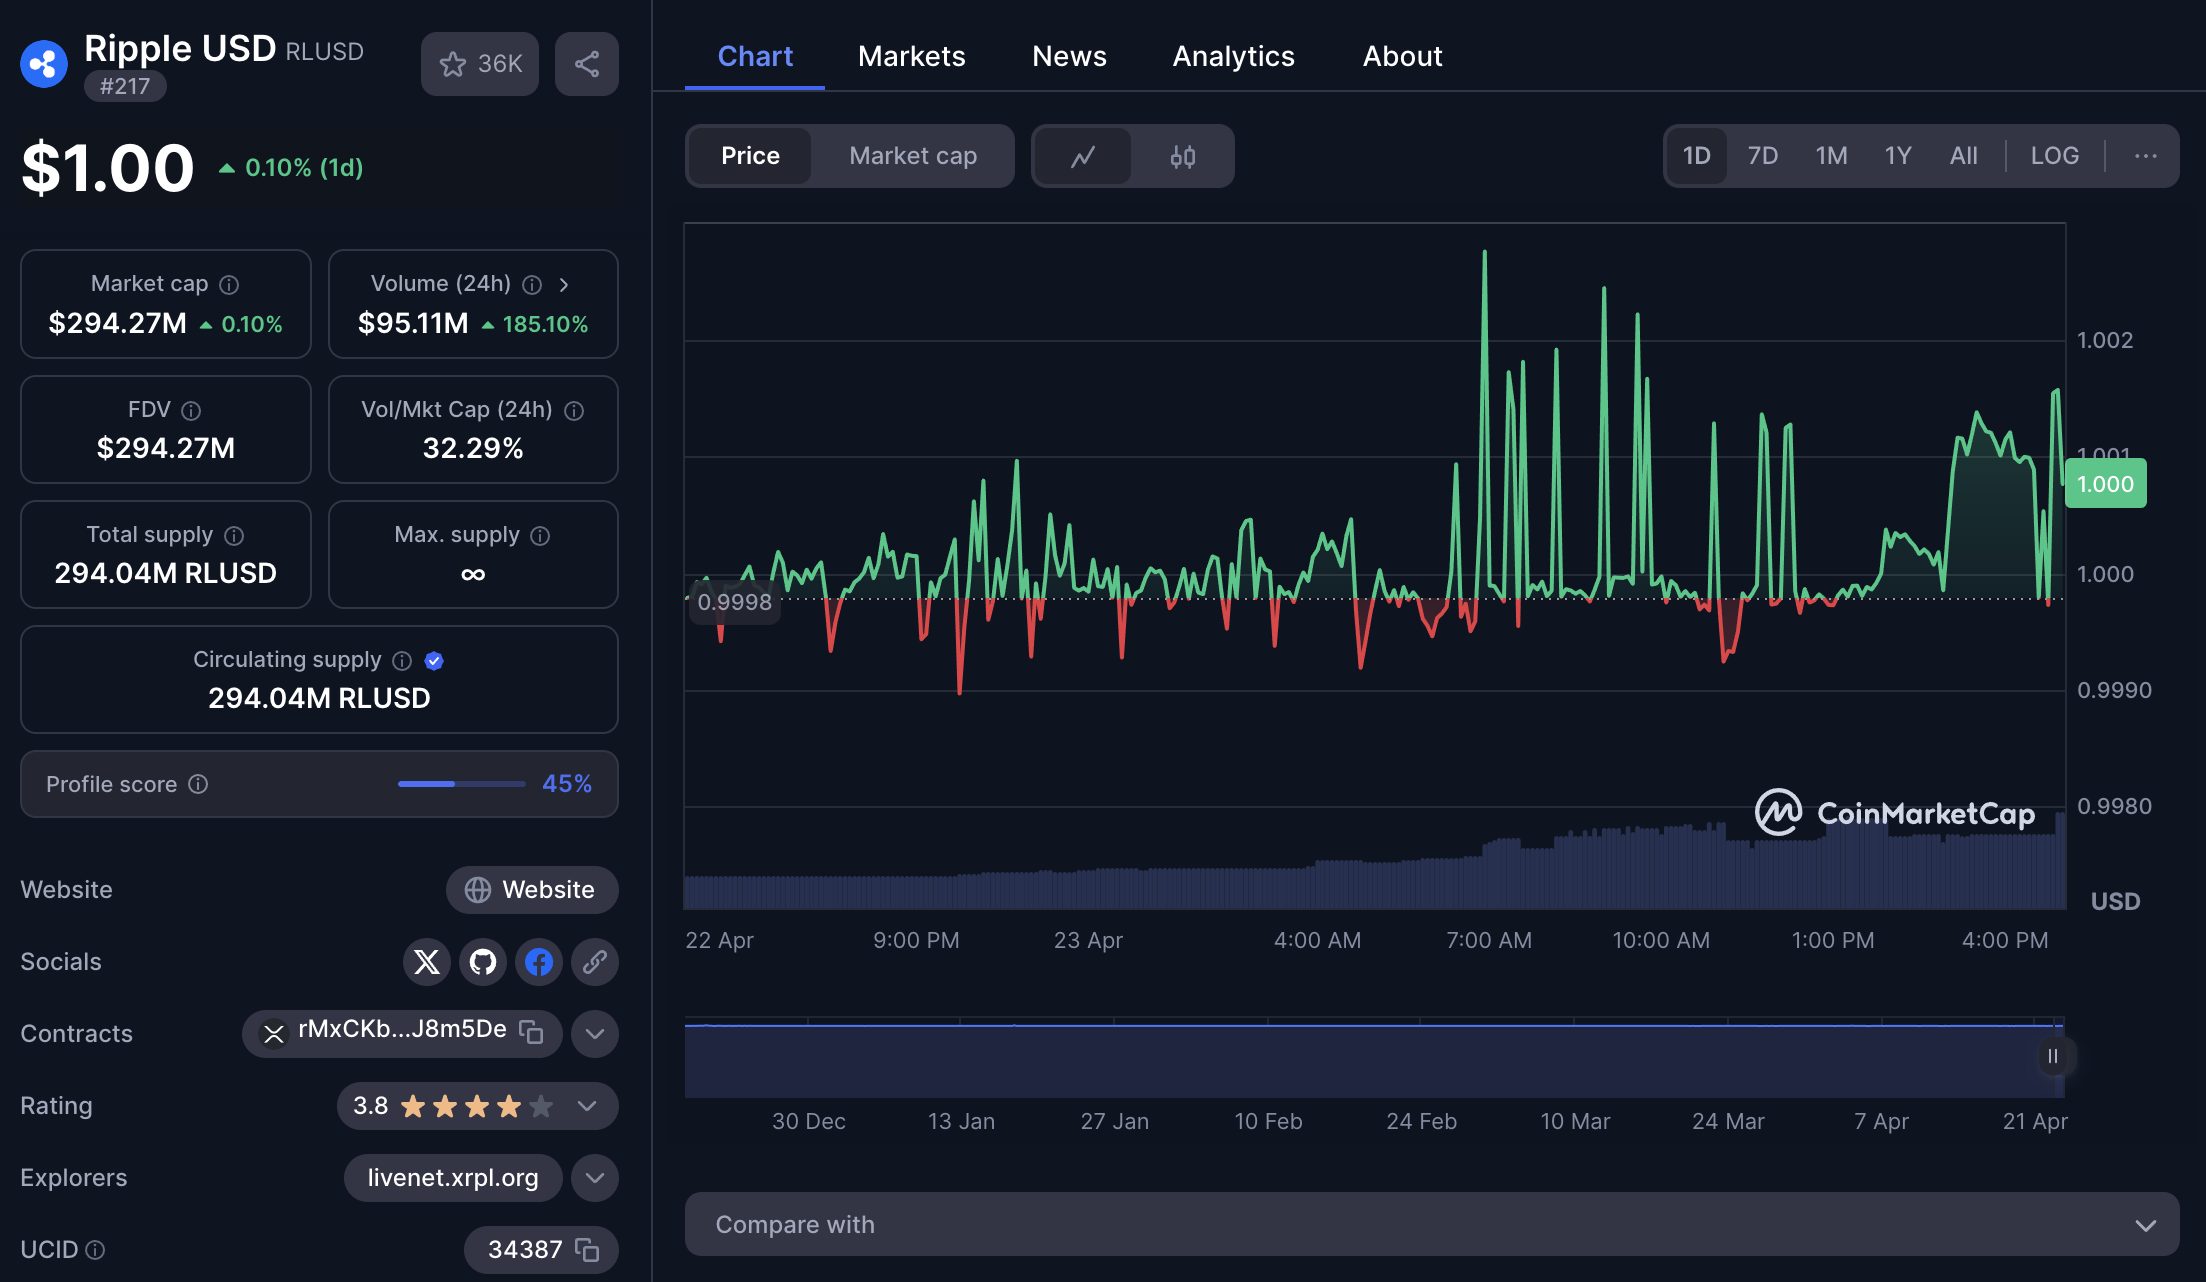Copy the UCID 34387

[587, 1250]
